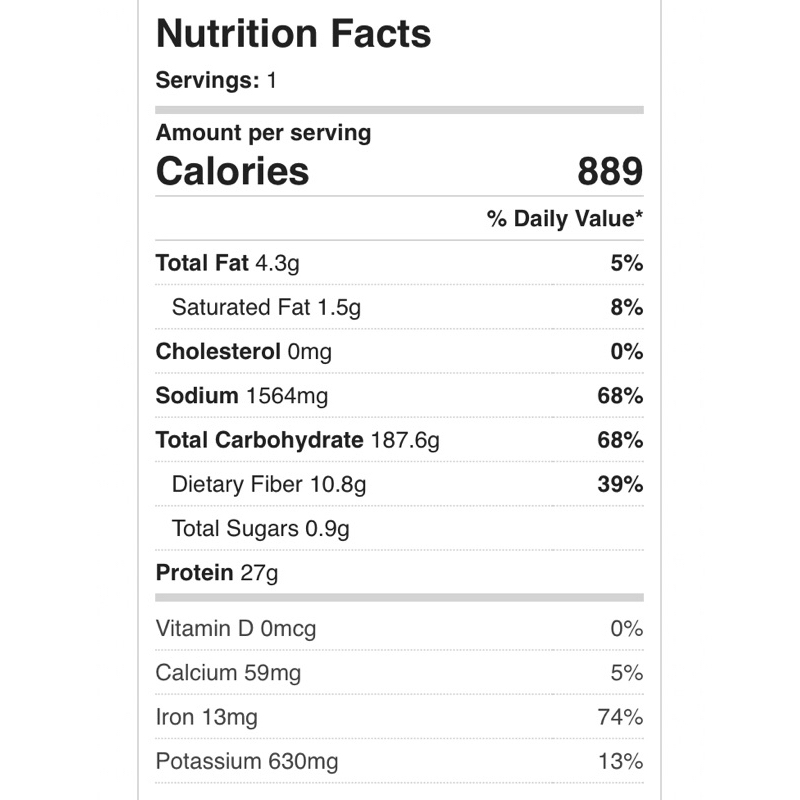800x800 pixels.
Task: Click the % Daily Value* header
Action: pyautogui.click(x=565, y=218)
